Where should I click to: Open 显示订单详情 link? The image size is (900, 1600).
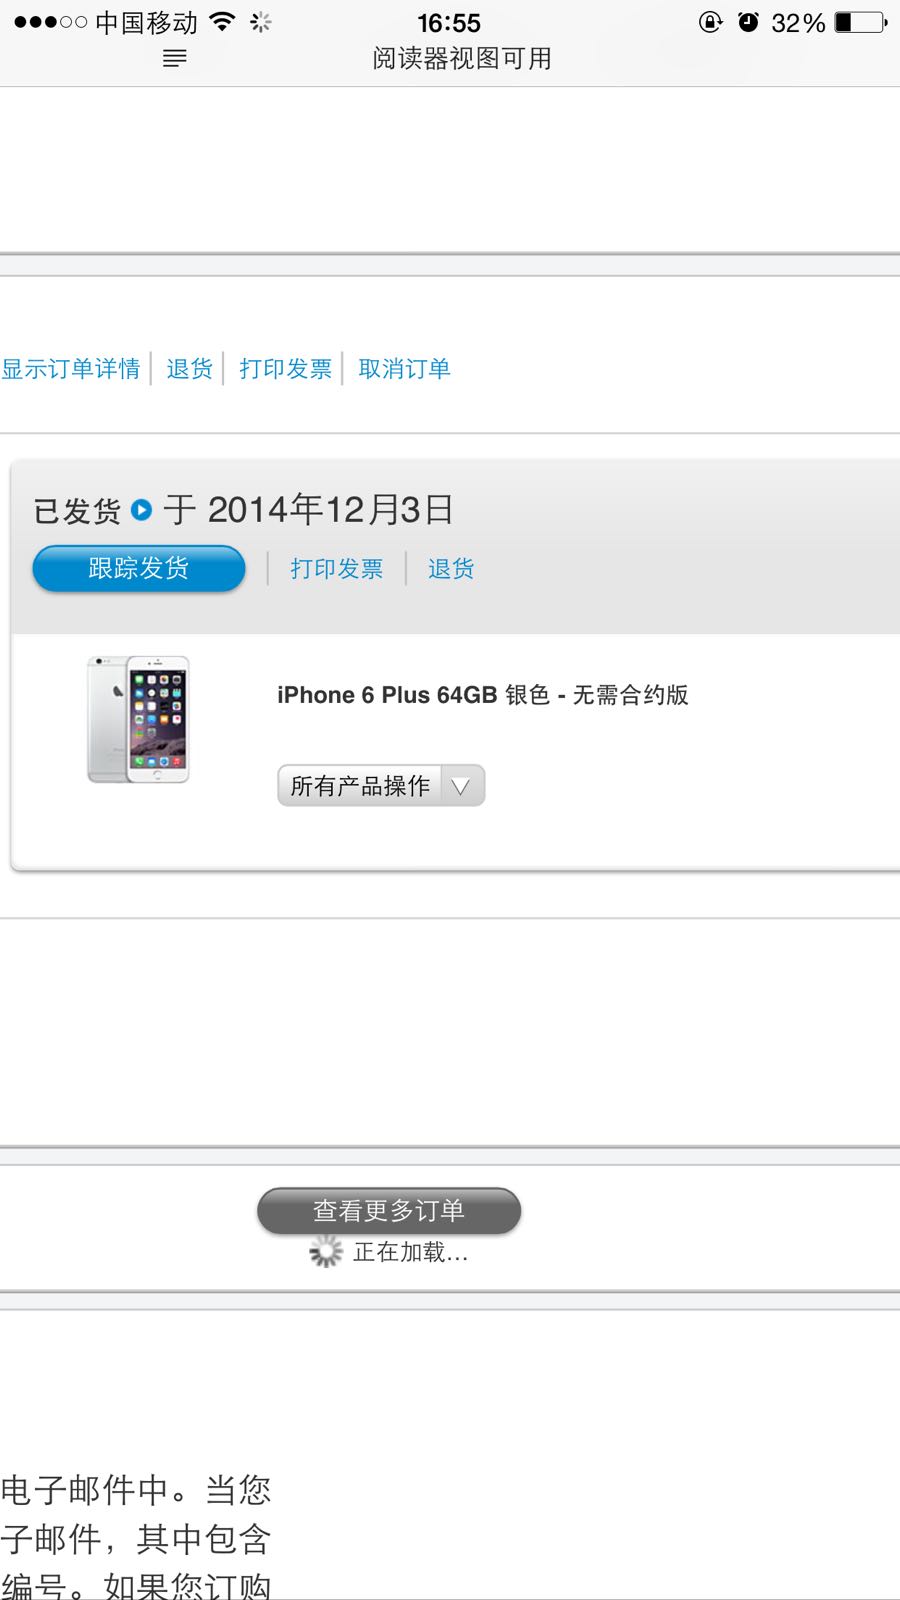pos(70,369)
